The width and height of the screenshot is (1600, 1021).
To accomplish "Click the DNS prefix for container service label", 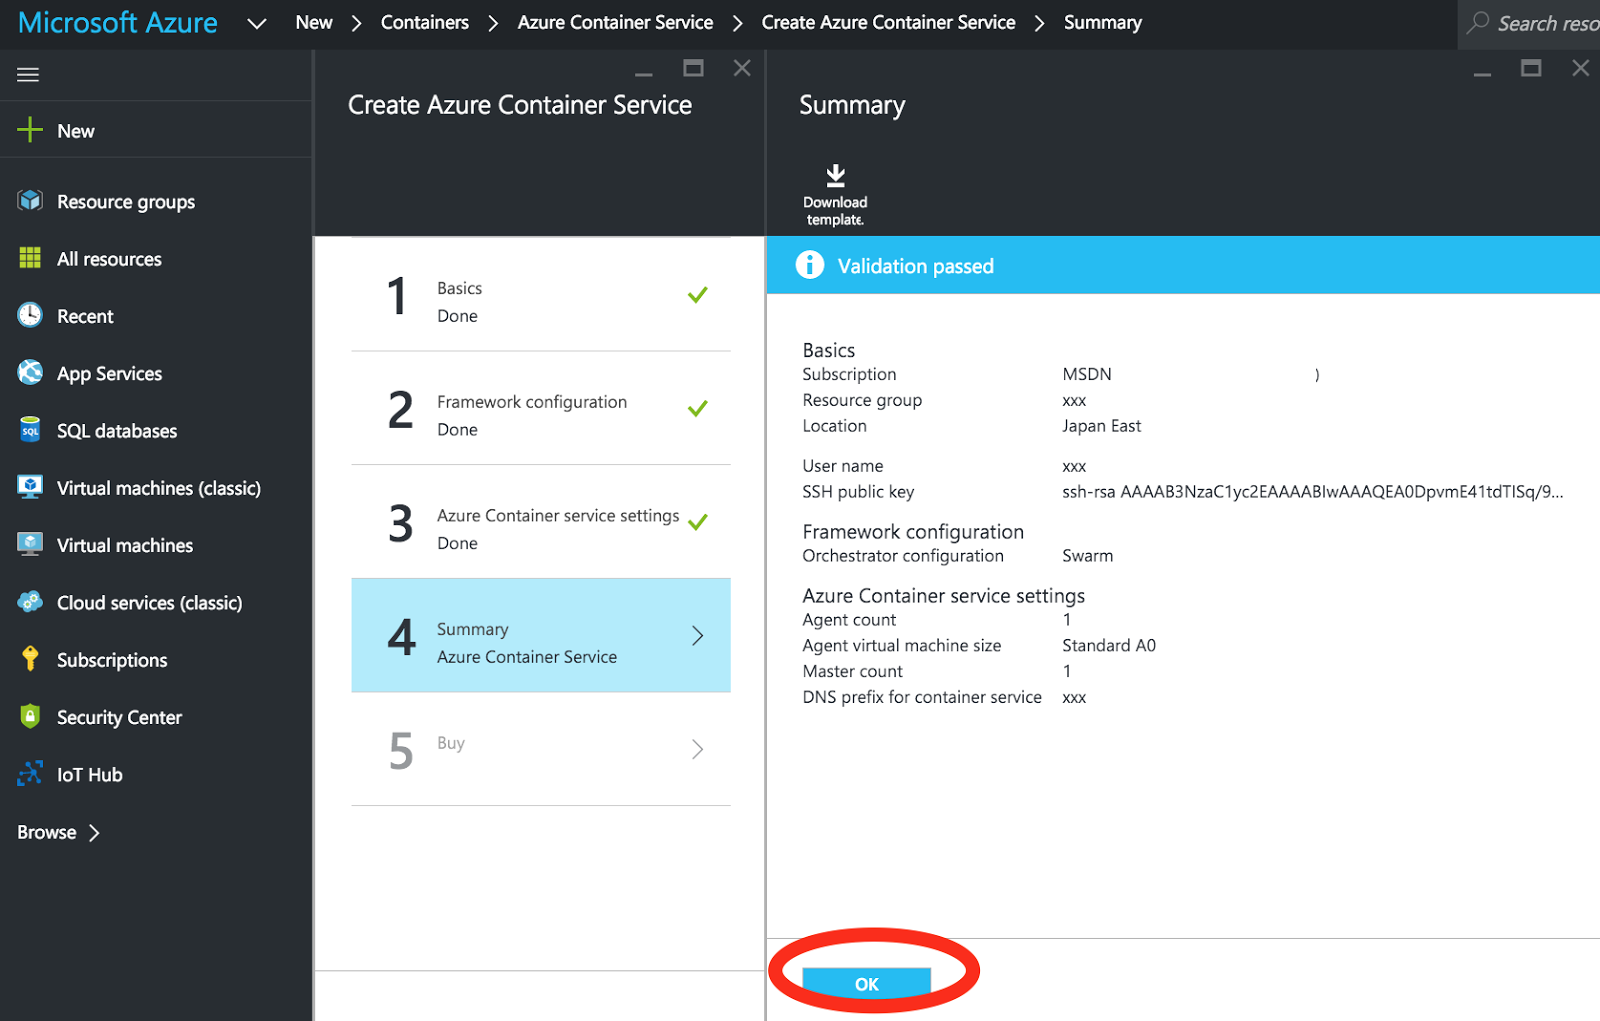I will [922, 697].
